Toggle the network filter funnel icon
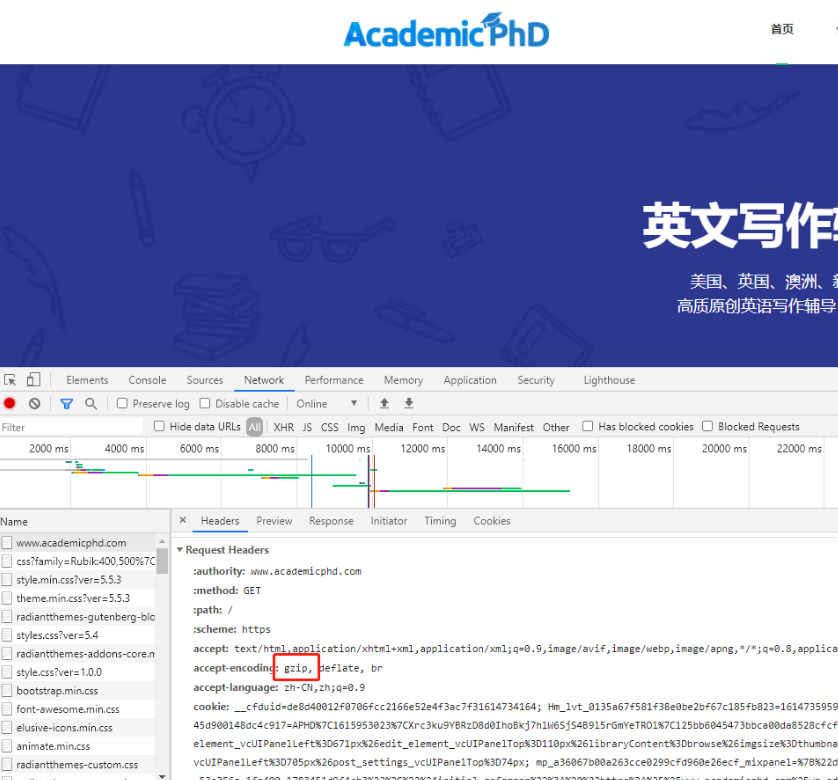Image resolution: width=838 pixels, height=780 pixels. coord(67,404)
